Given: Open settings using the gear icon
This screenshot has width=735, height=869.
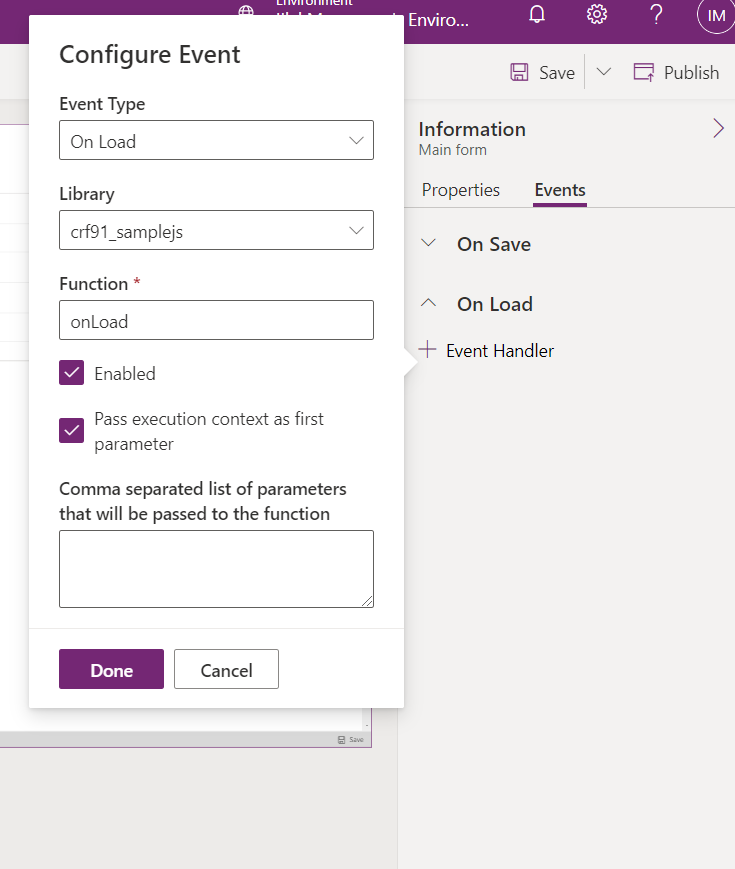Looking at the screenshot, I should [597, 14].
